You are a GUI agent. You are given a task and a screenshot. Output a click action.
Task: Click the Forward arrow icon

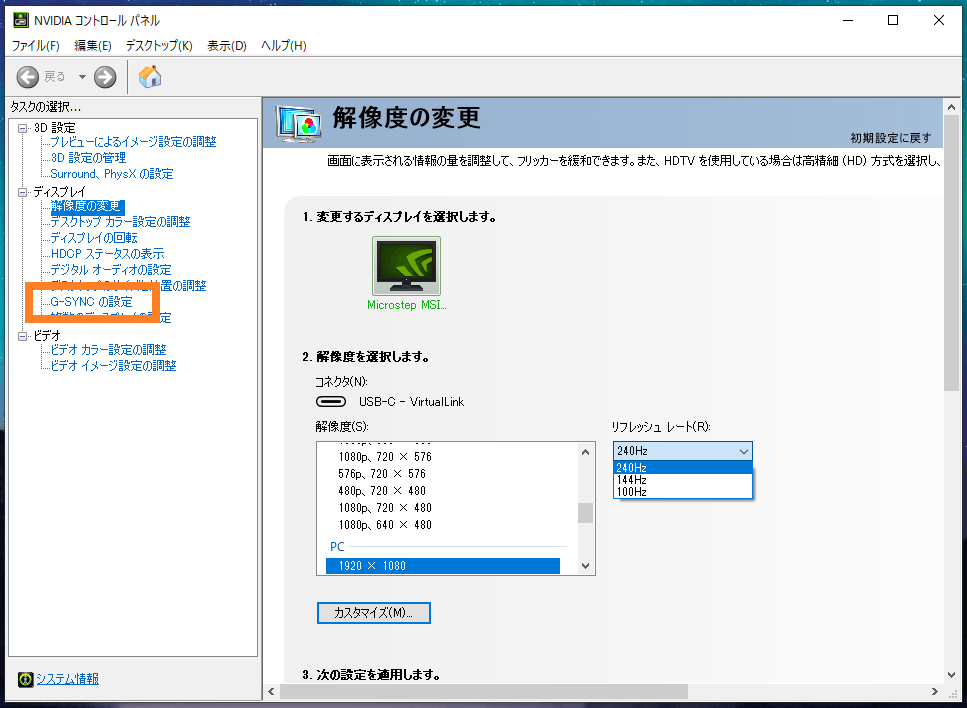(x=105, y=77)
